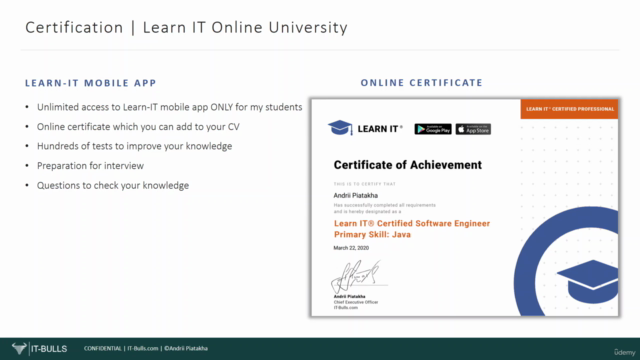Click the App Store badge on certificate
Image resolution: width=640 pixels, height=360 pixels.
click(x=473, y=129)
